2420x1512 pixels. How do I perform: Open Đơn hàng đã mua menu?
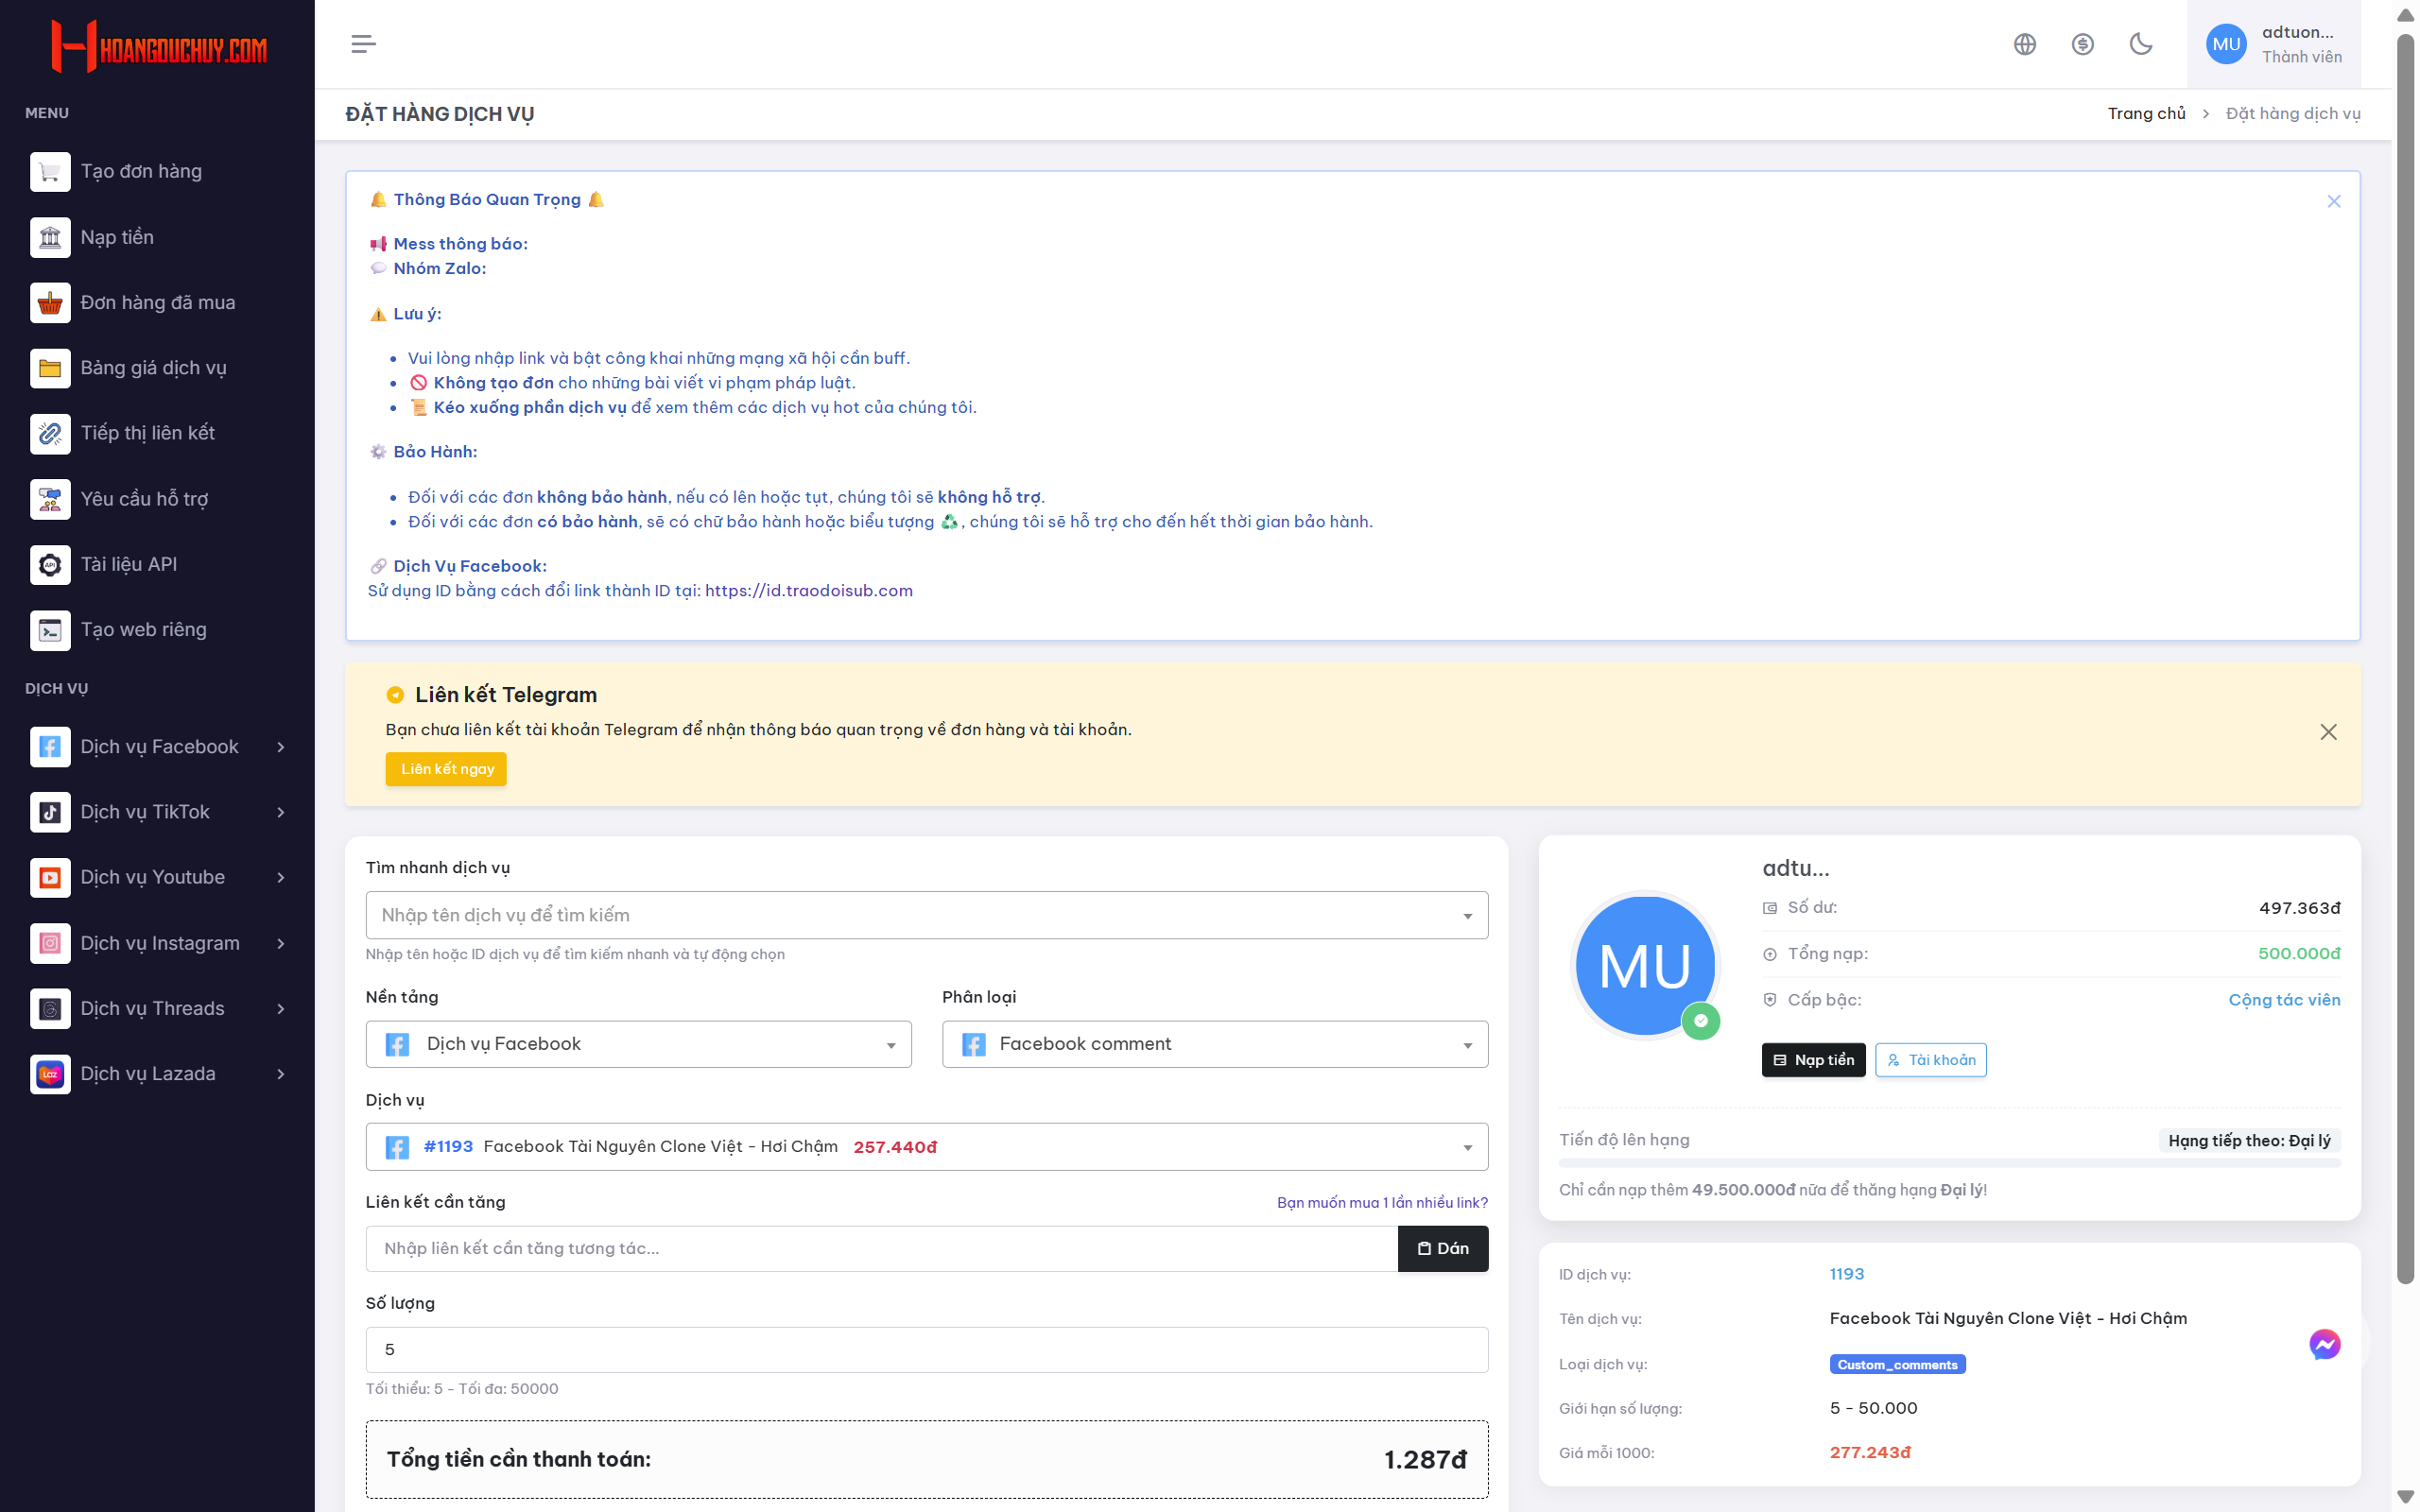[157, 303]
